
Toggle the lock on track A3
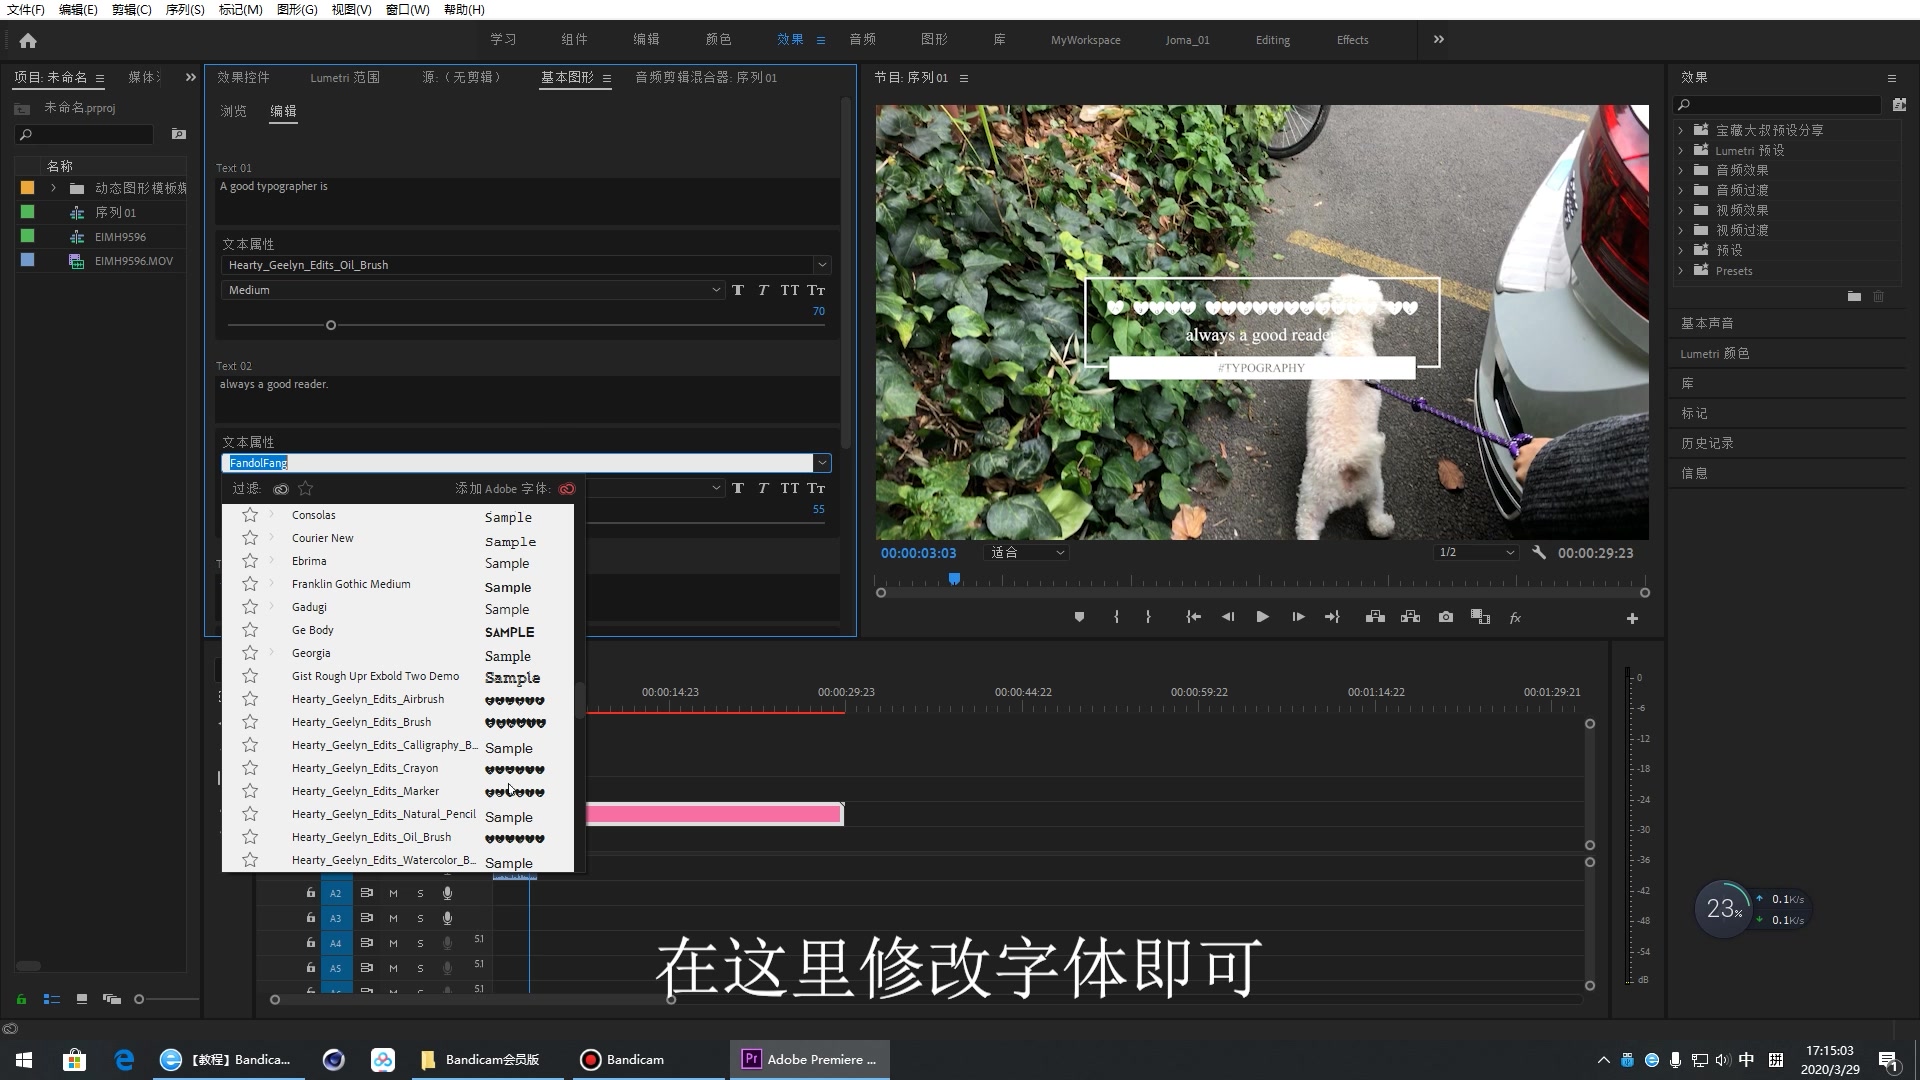point(310,918)
